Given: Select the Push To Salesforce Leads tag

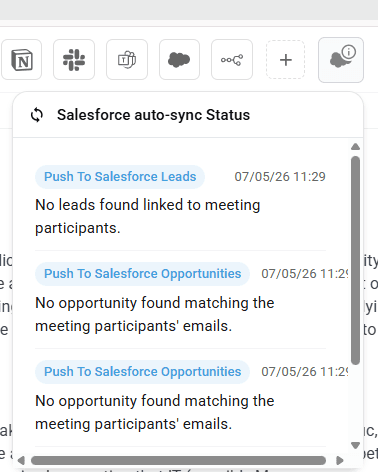Looking at the screenshot, I should point(120,177).
